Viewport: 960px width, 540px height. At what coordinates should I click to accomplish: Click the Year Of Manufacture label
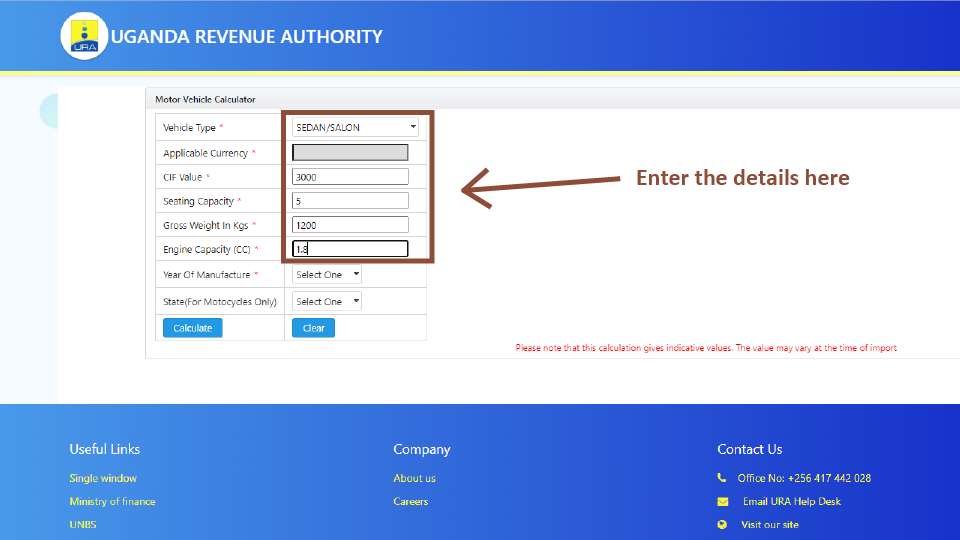206,274
